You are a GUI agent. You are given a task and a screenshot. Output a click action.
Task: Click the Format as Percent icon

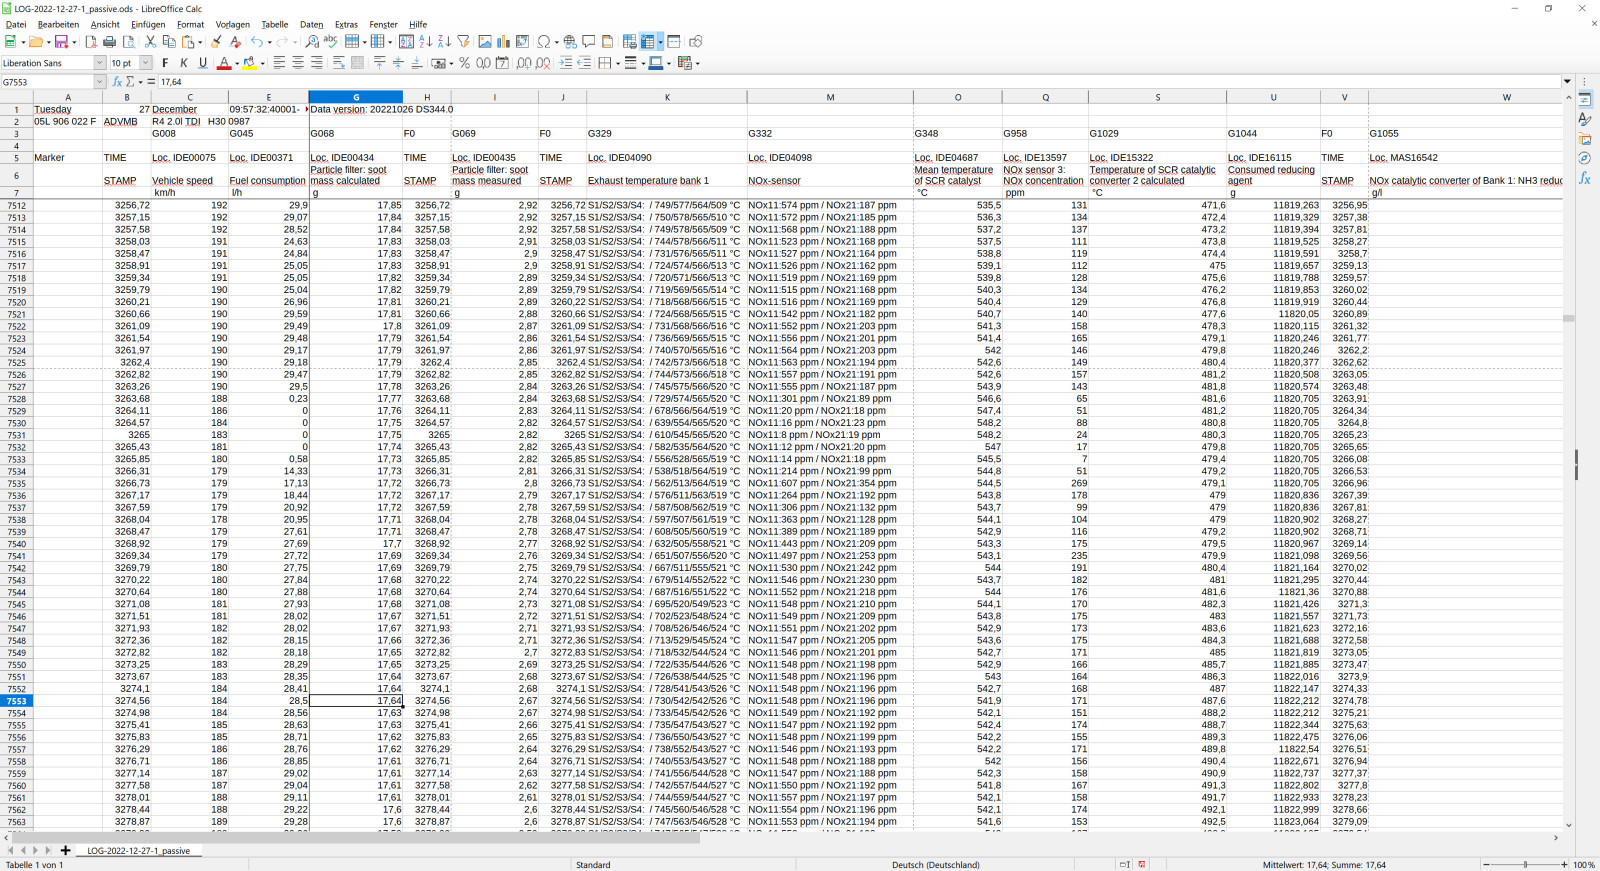(x=464, y=63)
